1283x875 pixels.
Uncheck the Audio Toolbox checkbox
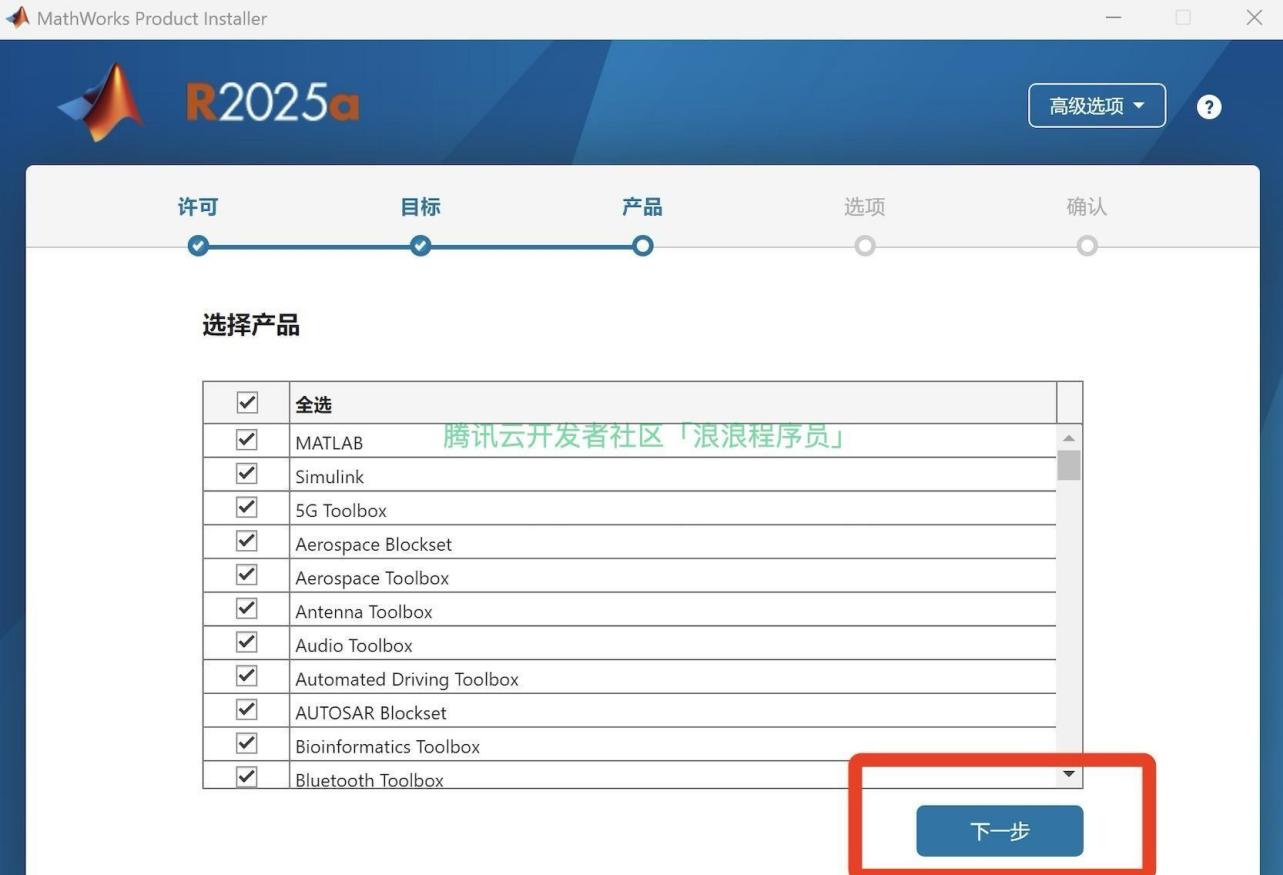point(246,642)
